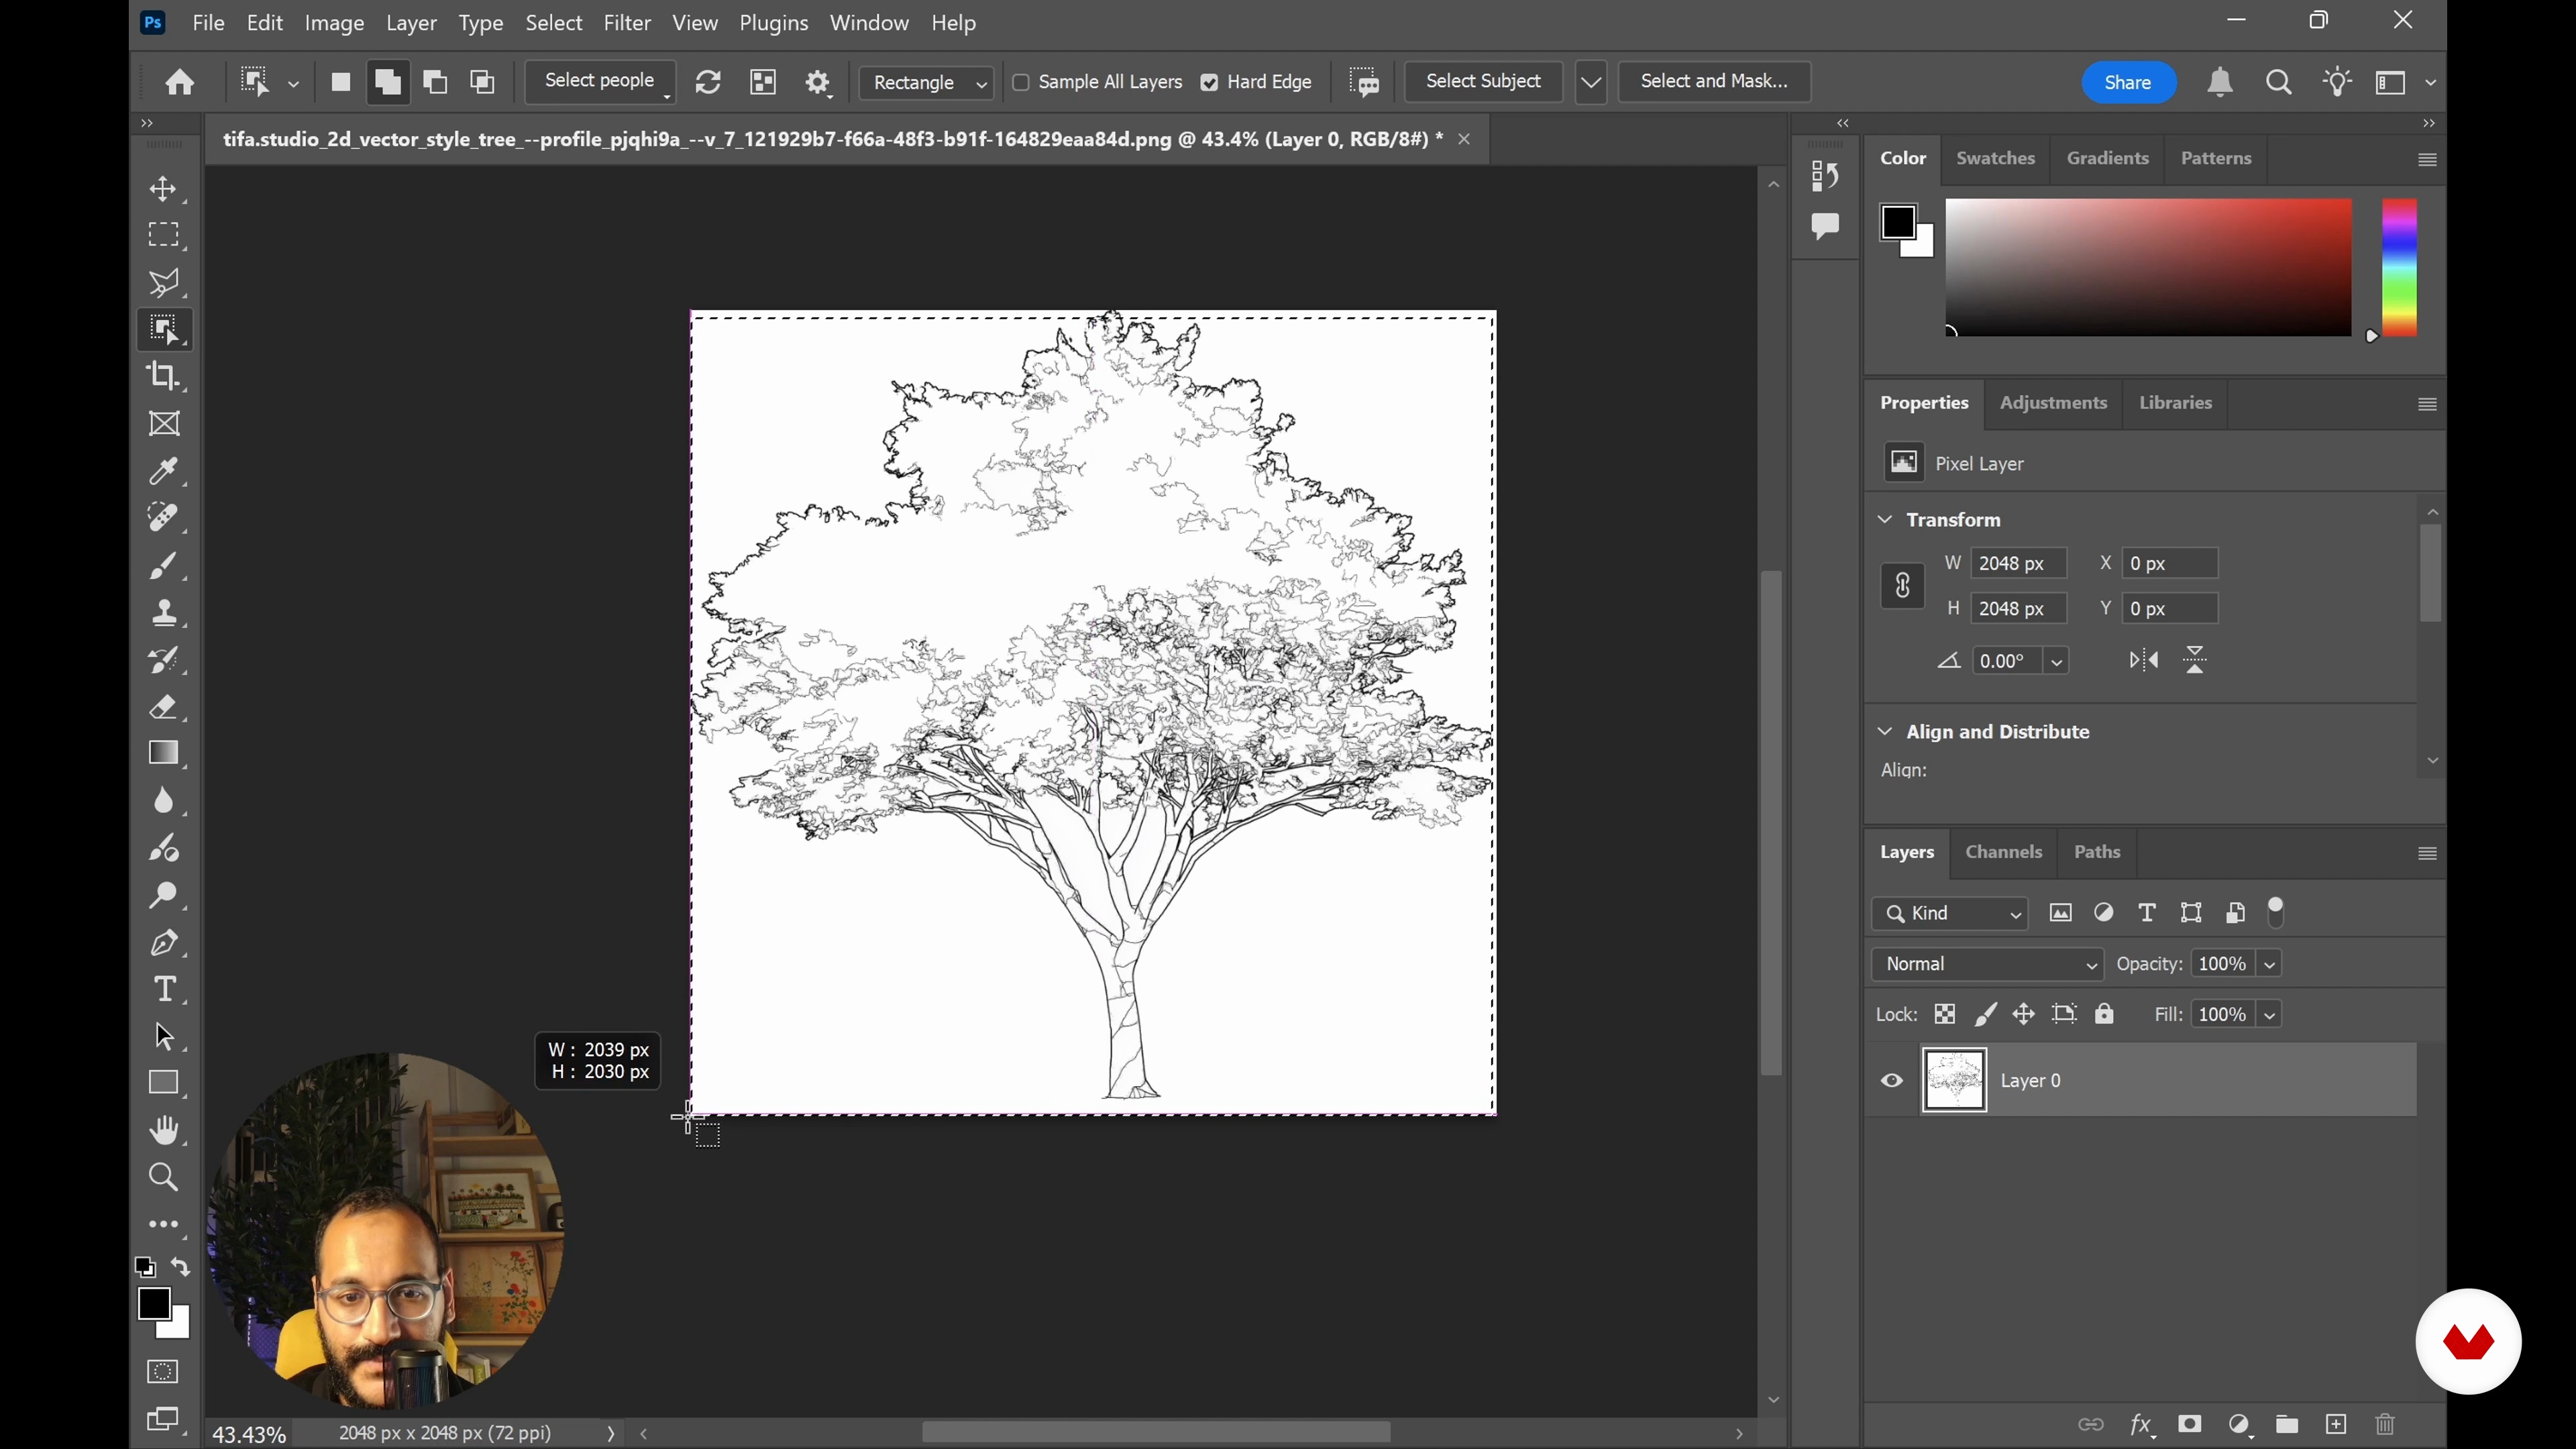Collapse the Transform section
This screenshot has width=2576, height=1449.
tap(1885, 520)
